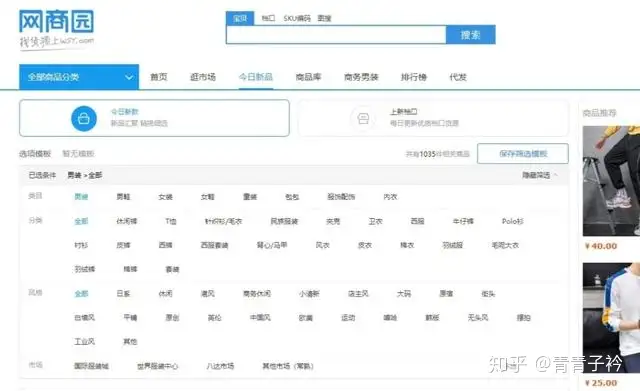Image resolution: width=640 pixels, height=391 pixels.
Task: Open the 首页 navigation item
Action: 159,77
